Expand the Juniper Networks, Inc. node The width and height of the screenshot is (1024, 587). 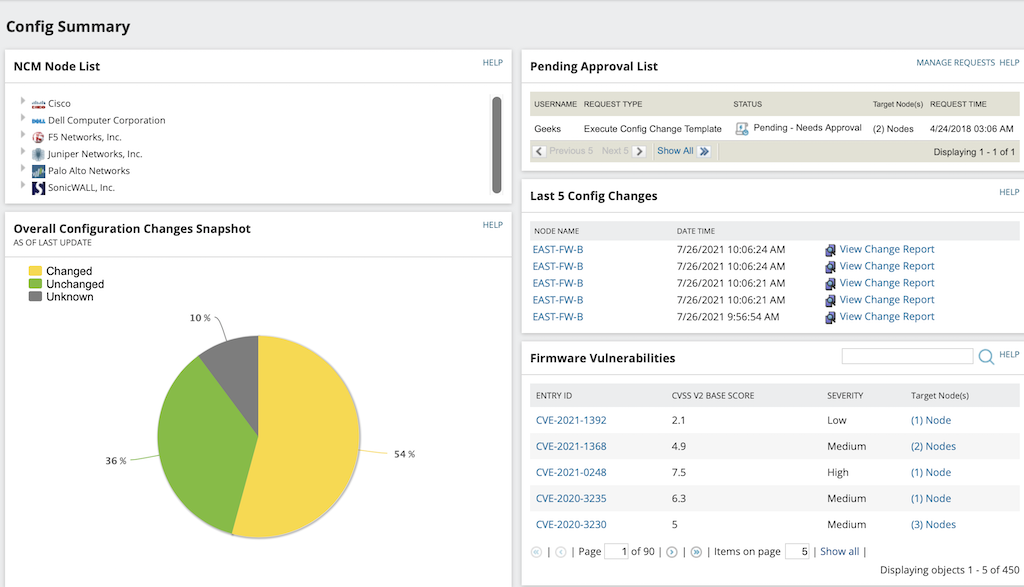(23, 153)
